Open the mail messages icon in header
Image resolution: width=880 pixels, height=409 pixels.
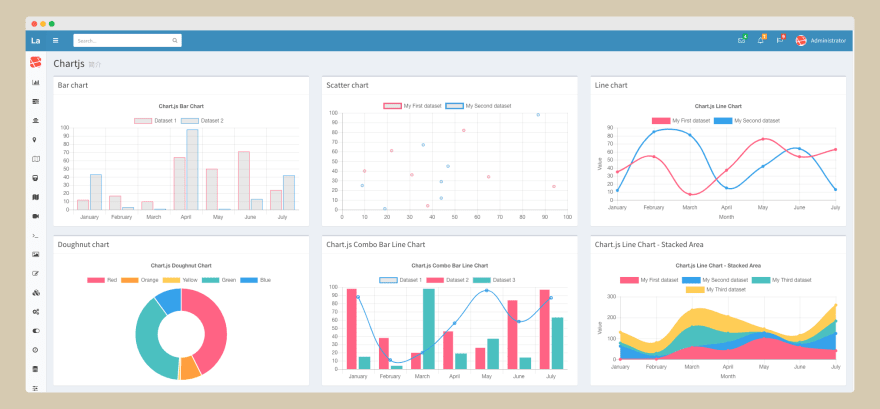pyautogui.click(x=741, y=41)
